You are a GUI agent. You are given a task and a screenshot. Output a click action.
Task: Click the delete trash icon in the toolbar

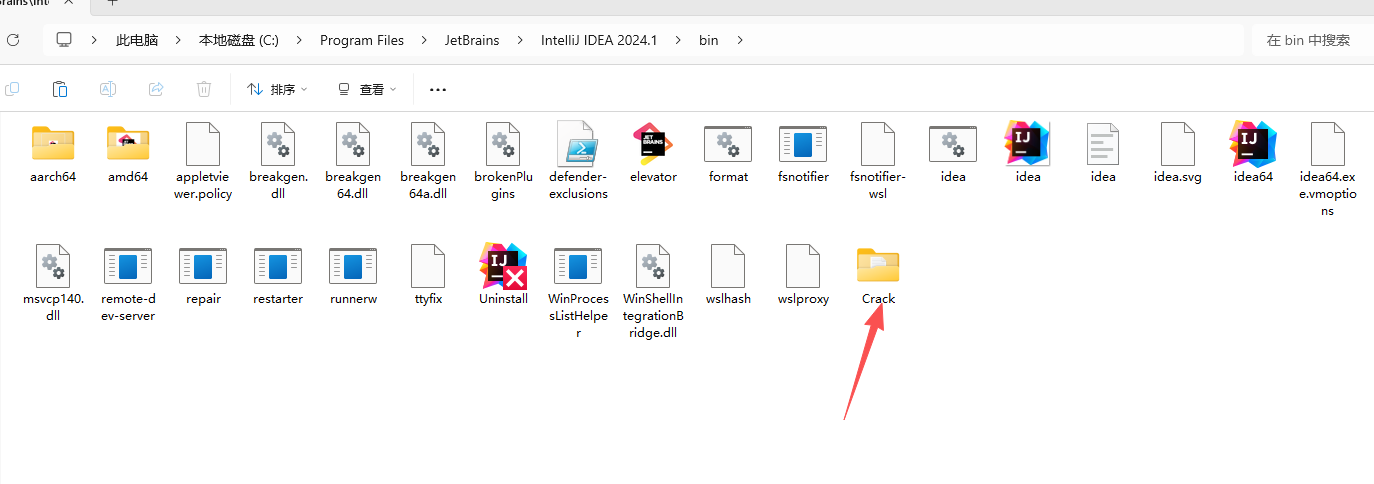coord(204,89)
